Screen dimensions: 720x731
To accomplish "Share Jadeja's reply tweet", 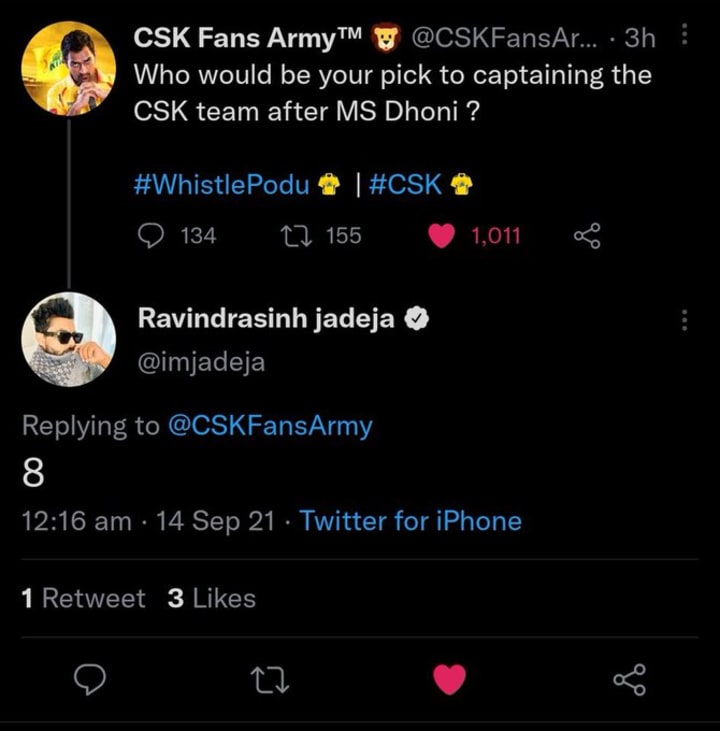I will [x=629, y=680].
